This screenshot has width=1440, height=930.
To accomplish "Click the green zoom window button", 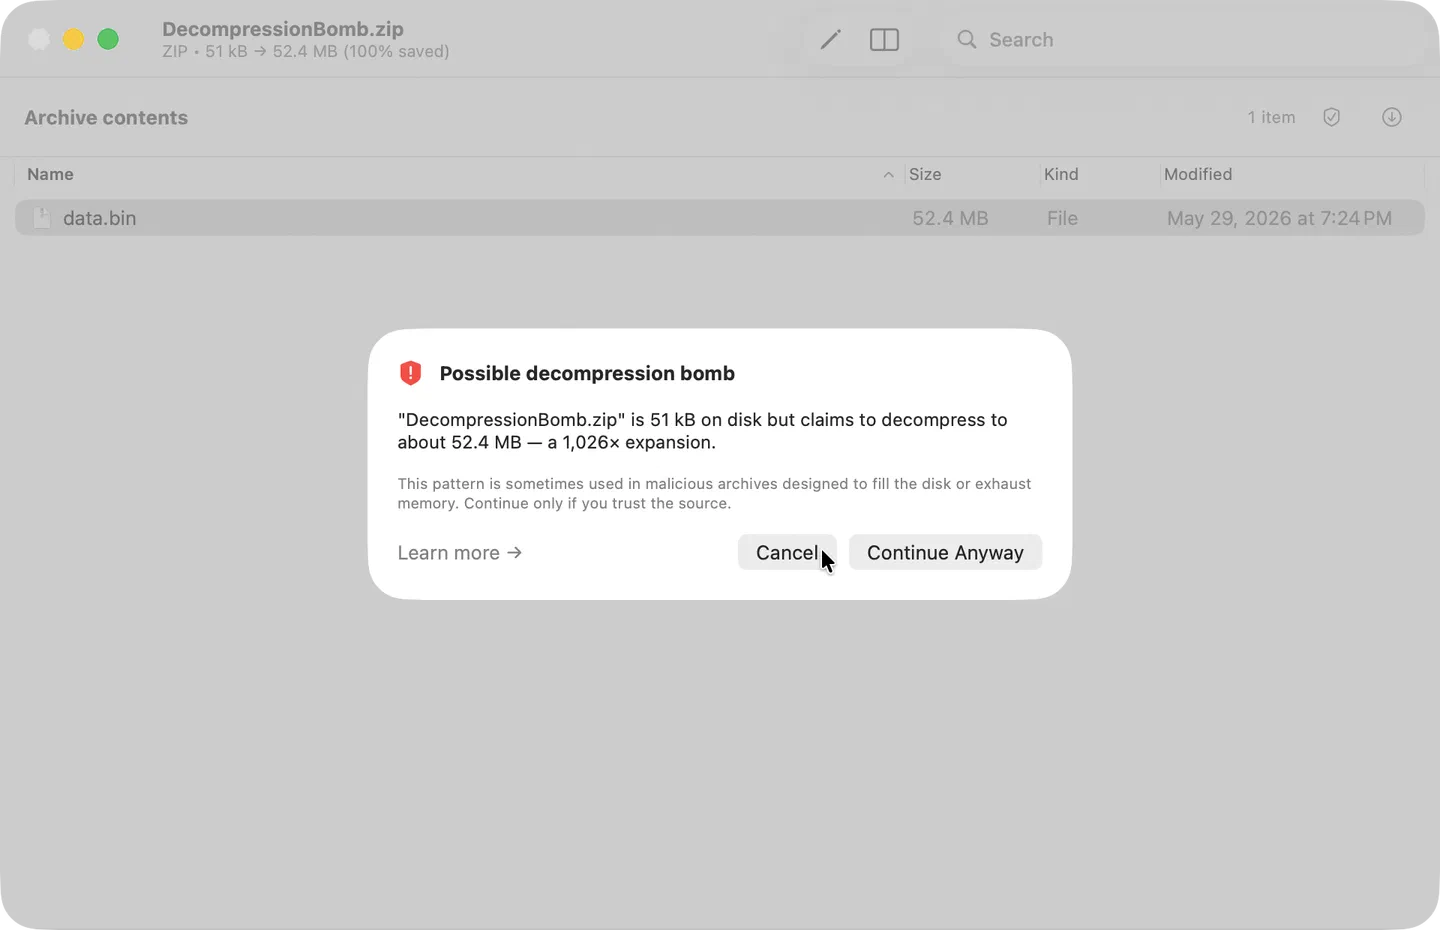I will [108, 39].
